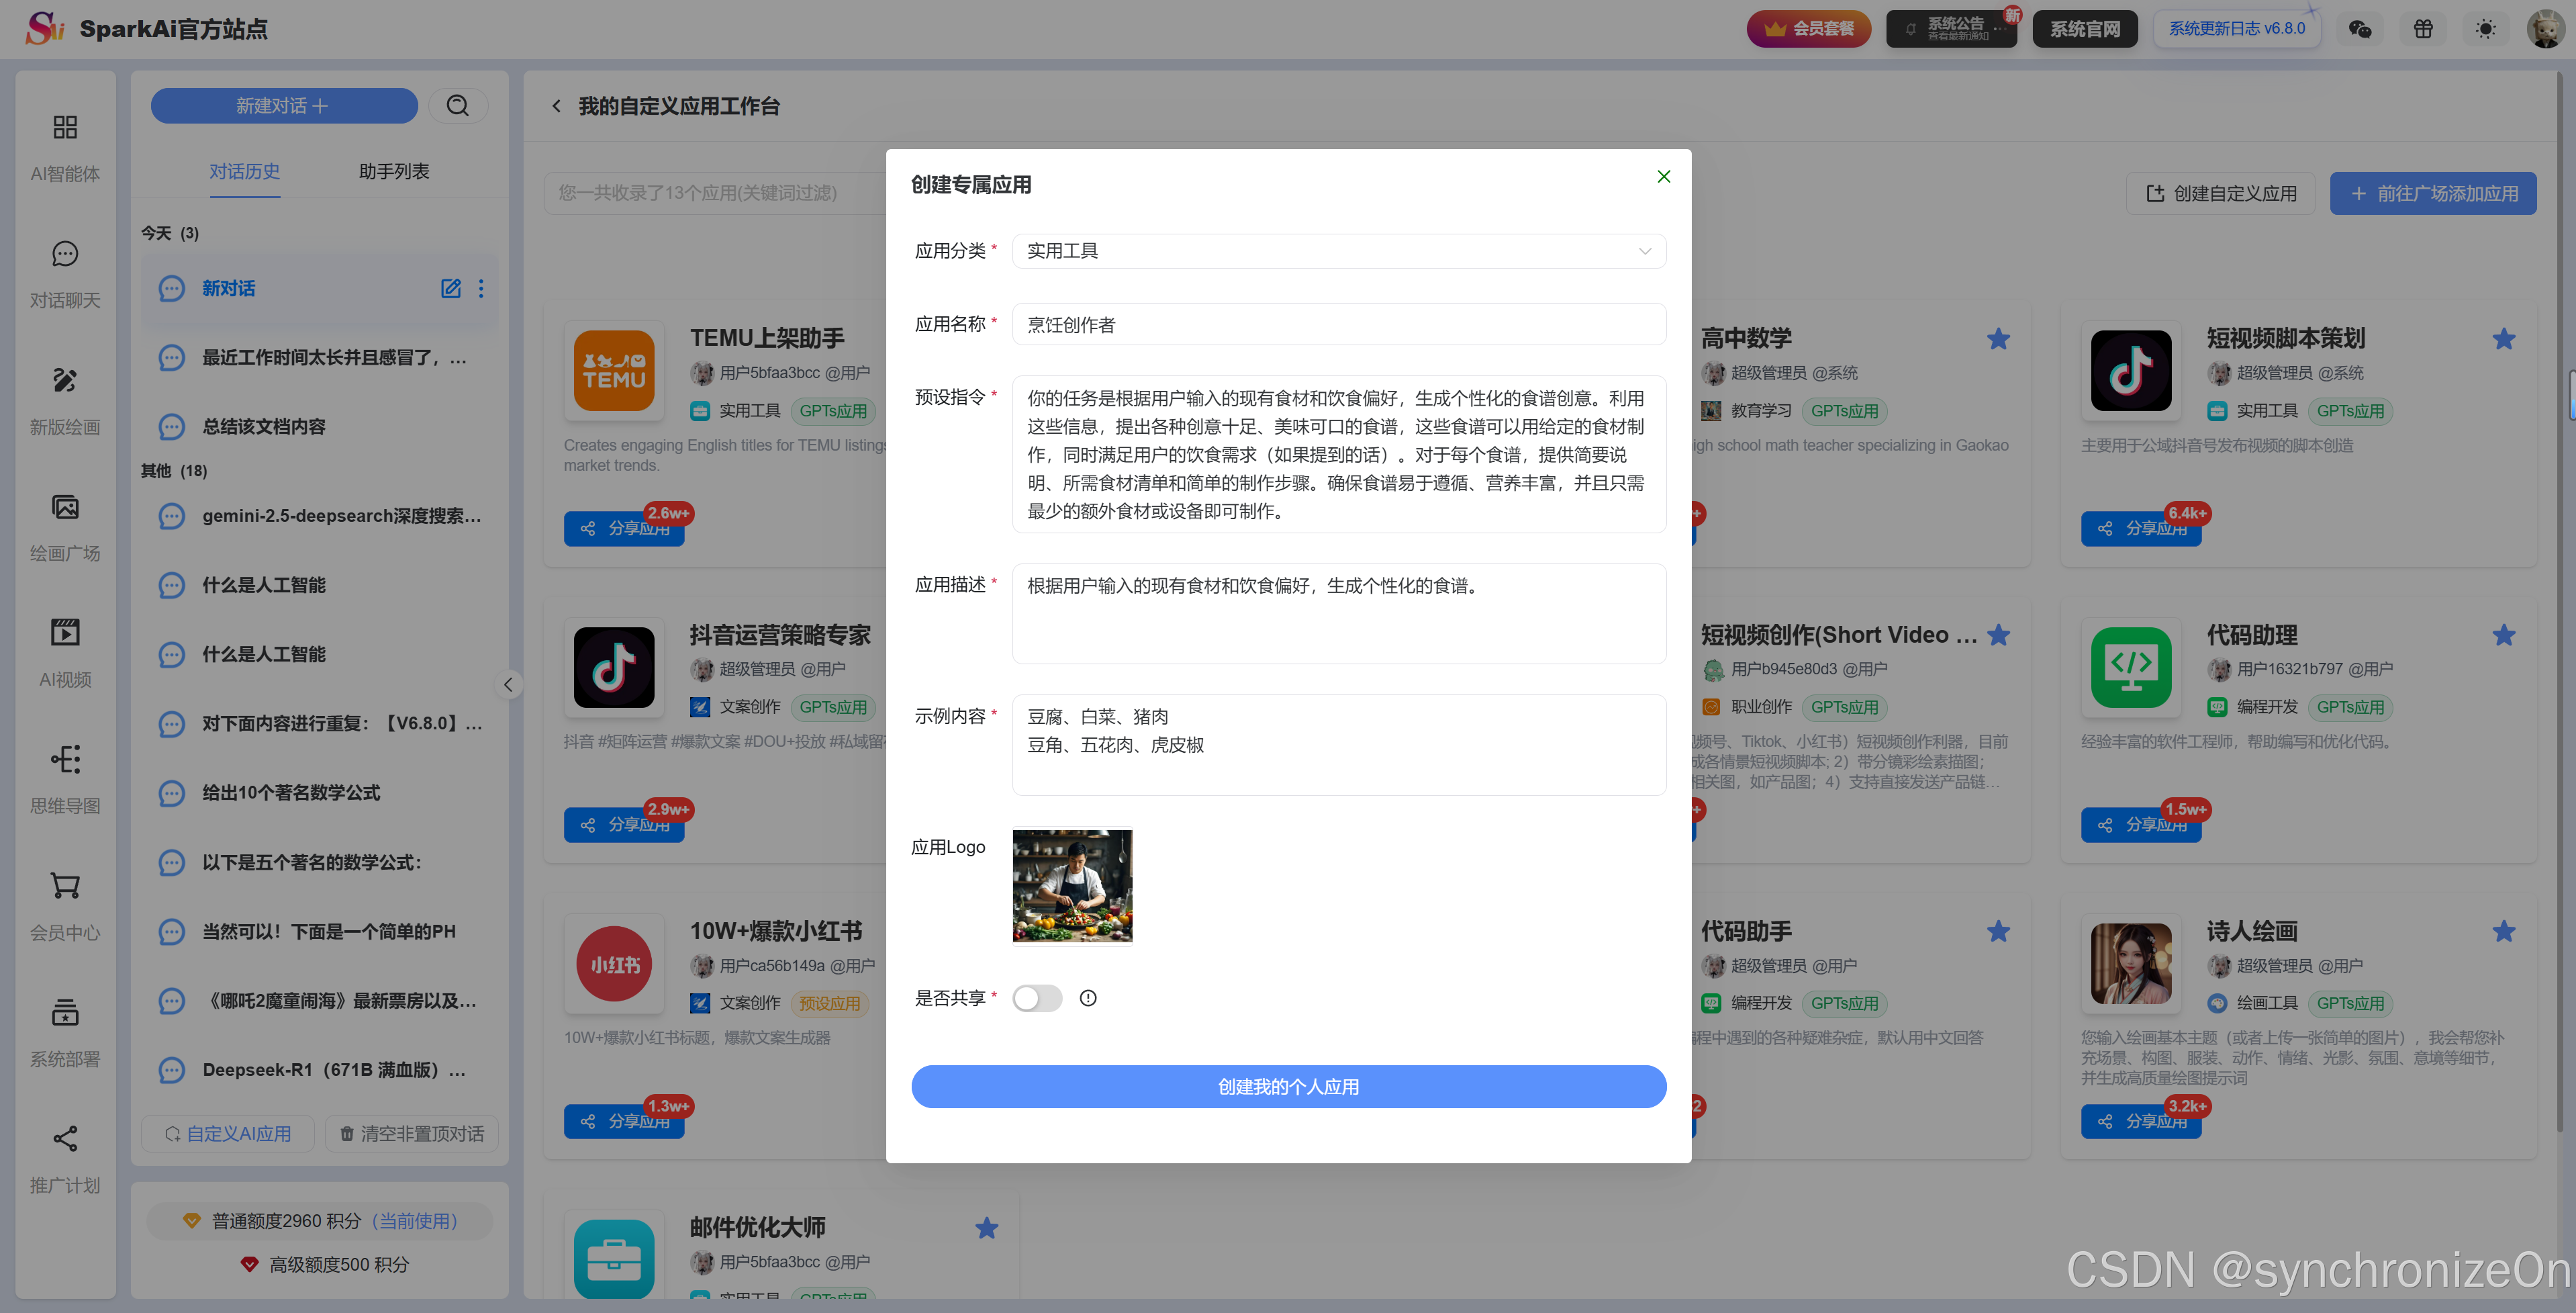Click the 创建我的个人应用 button
Viewport: 2576px width, 1313px height.
pos(1288,1087)
